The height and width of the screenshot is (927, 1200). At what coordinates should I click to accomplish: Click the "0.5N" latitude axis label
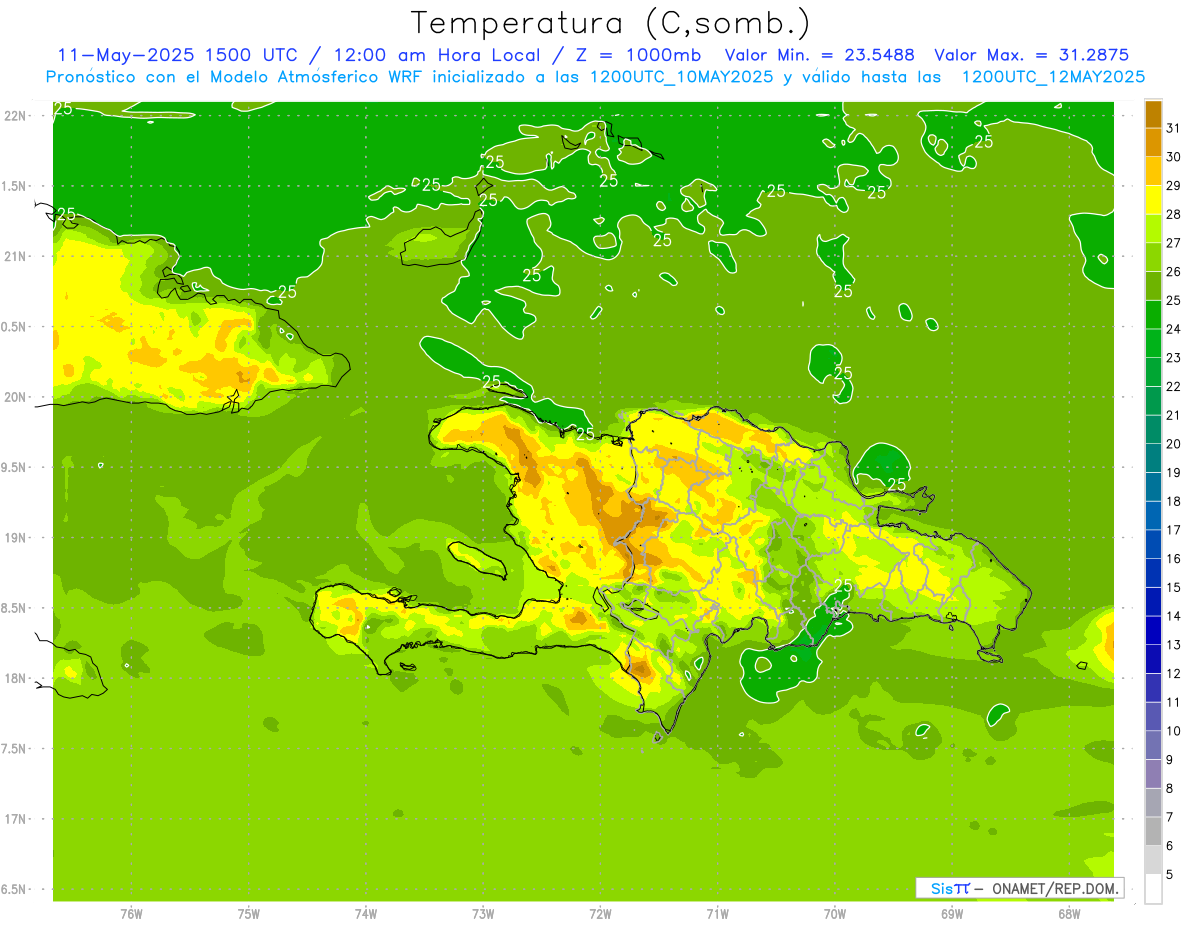coord(15,327)
